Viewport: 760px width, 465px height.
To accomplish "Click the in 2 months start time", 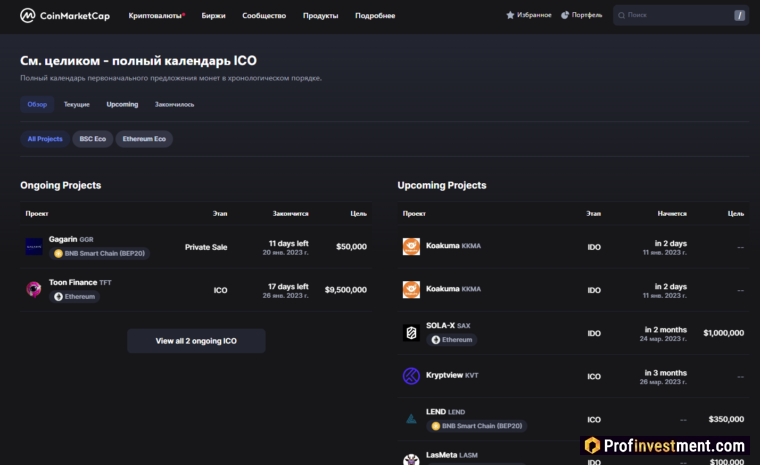I will coord(665,330).
